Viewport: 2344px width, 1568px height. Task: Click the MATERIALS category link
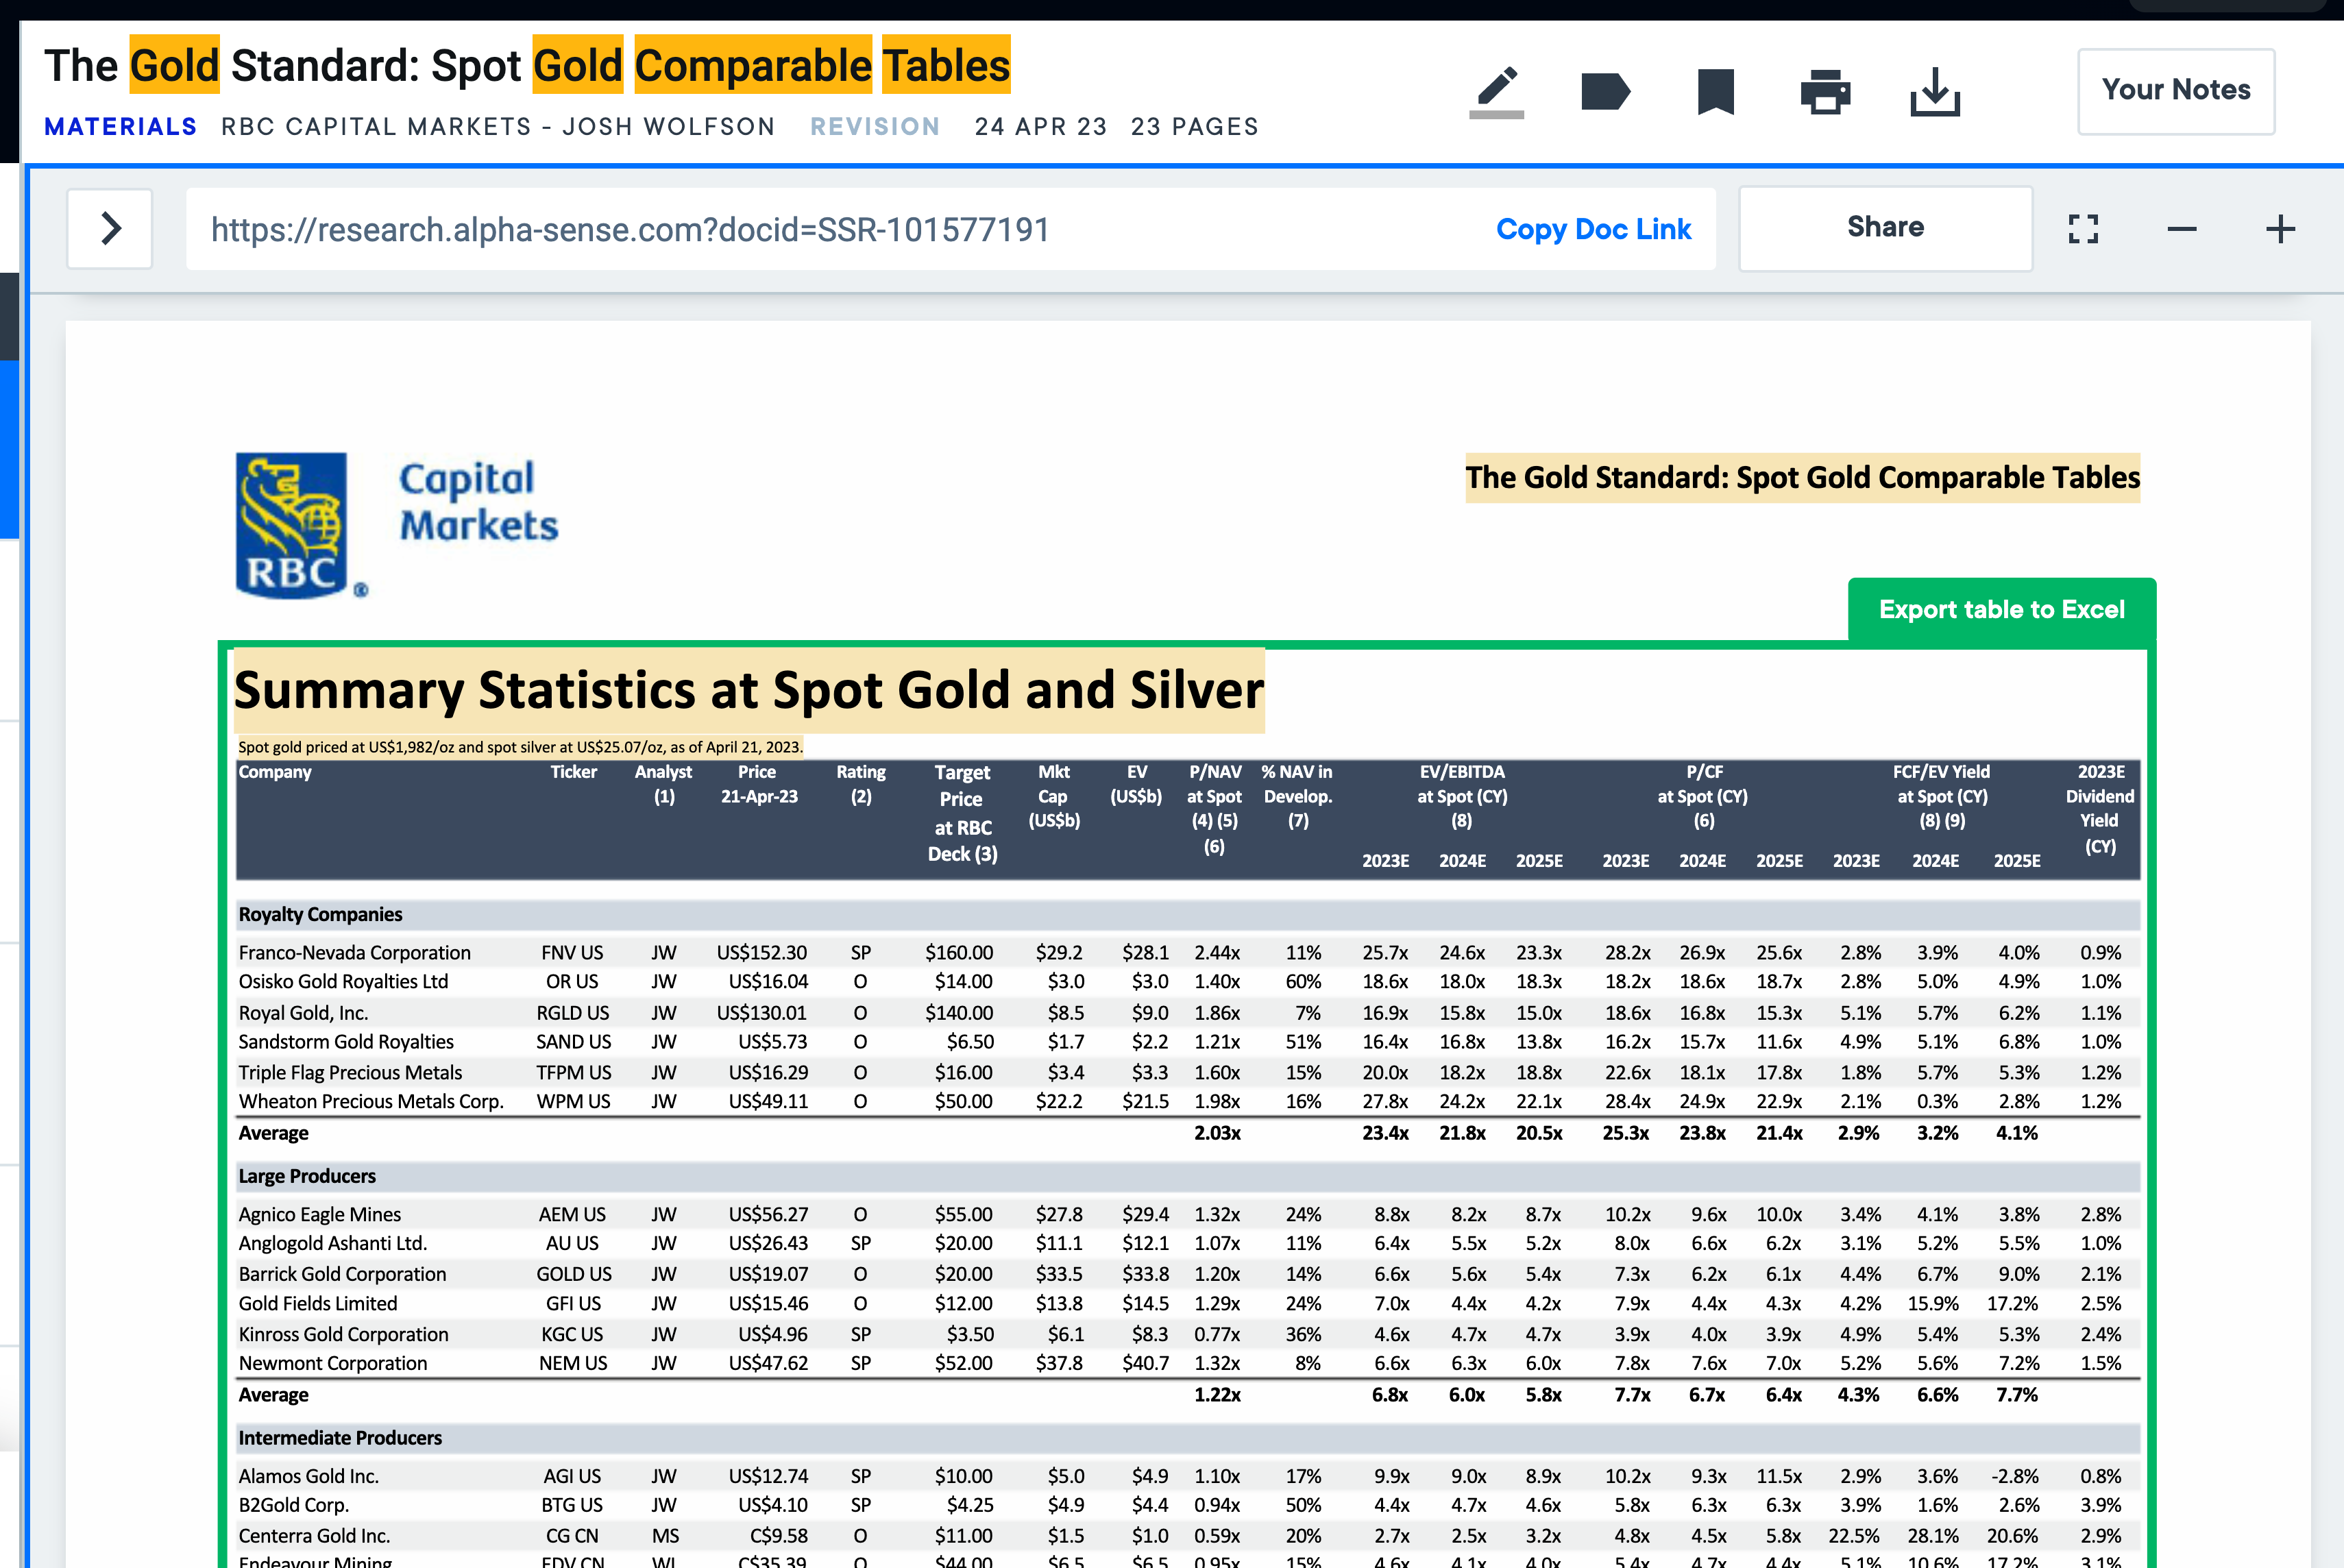(x=121, y=127)
